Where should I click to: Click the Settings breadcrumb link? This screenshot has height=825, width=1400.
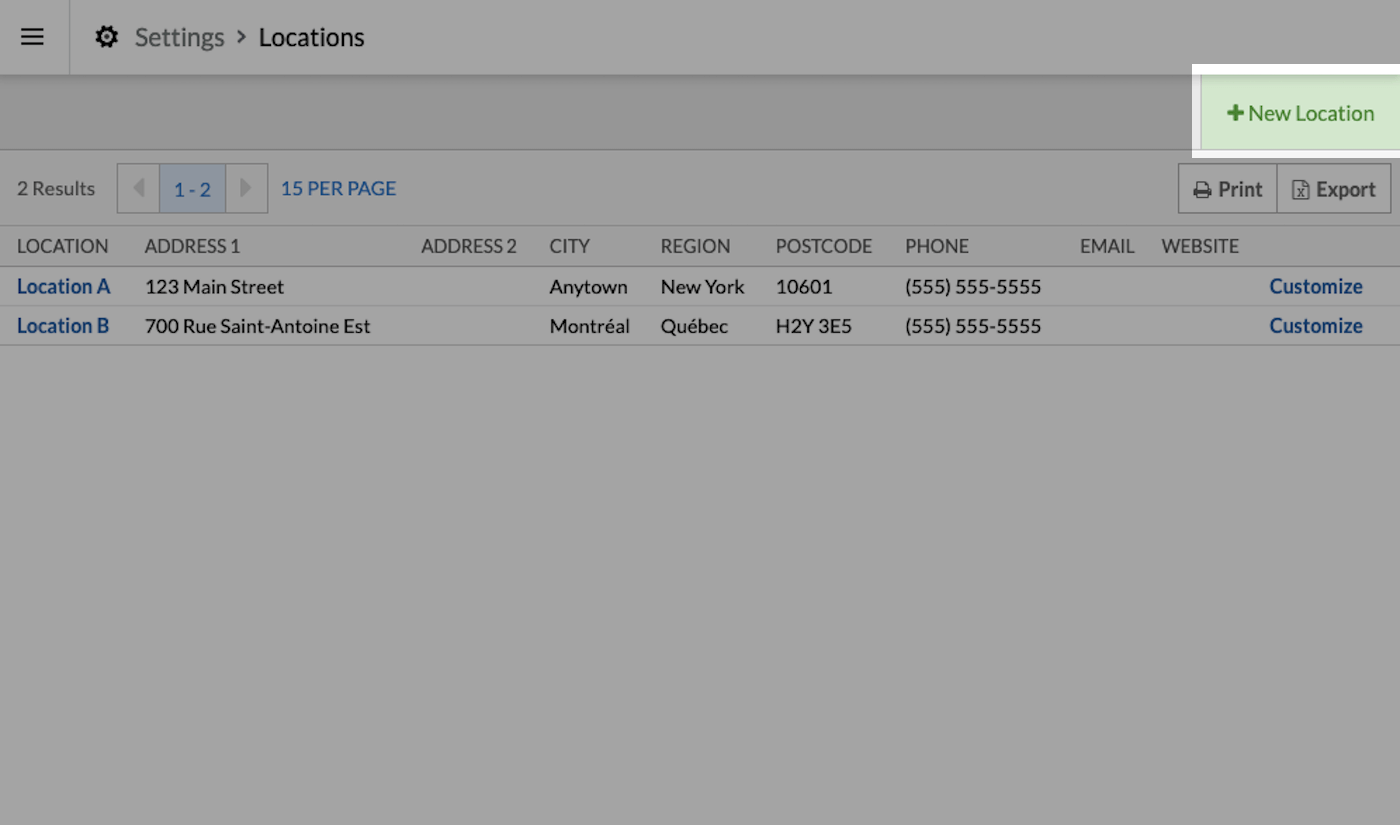tap(179, 37)
